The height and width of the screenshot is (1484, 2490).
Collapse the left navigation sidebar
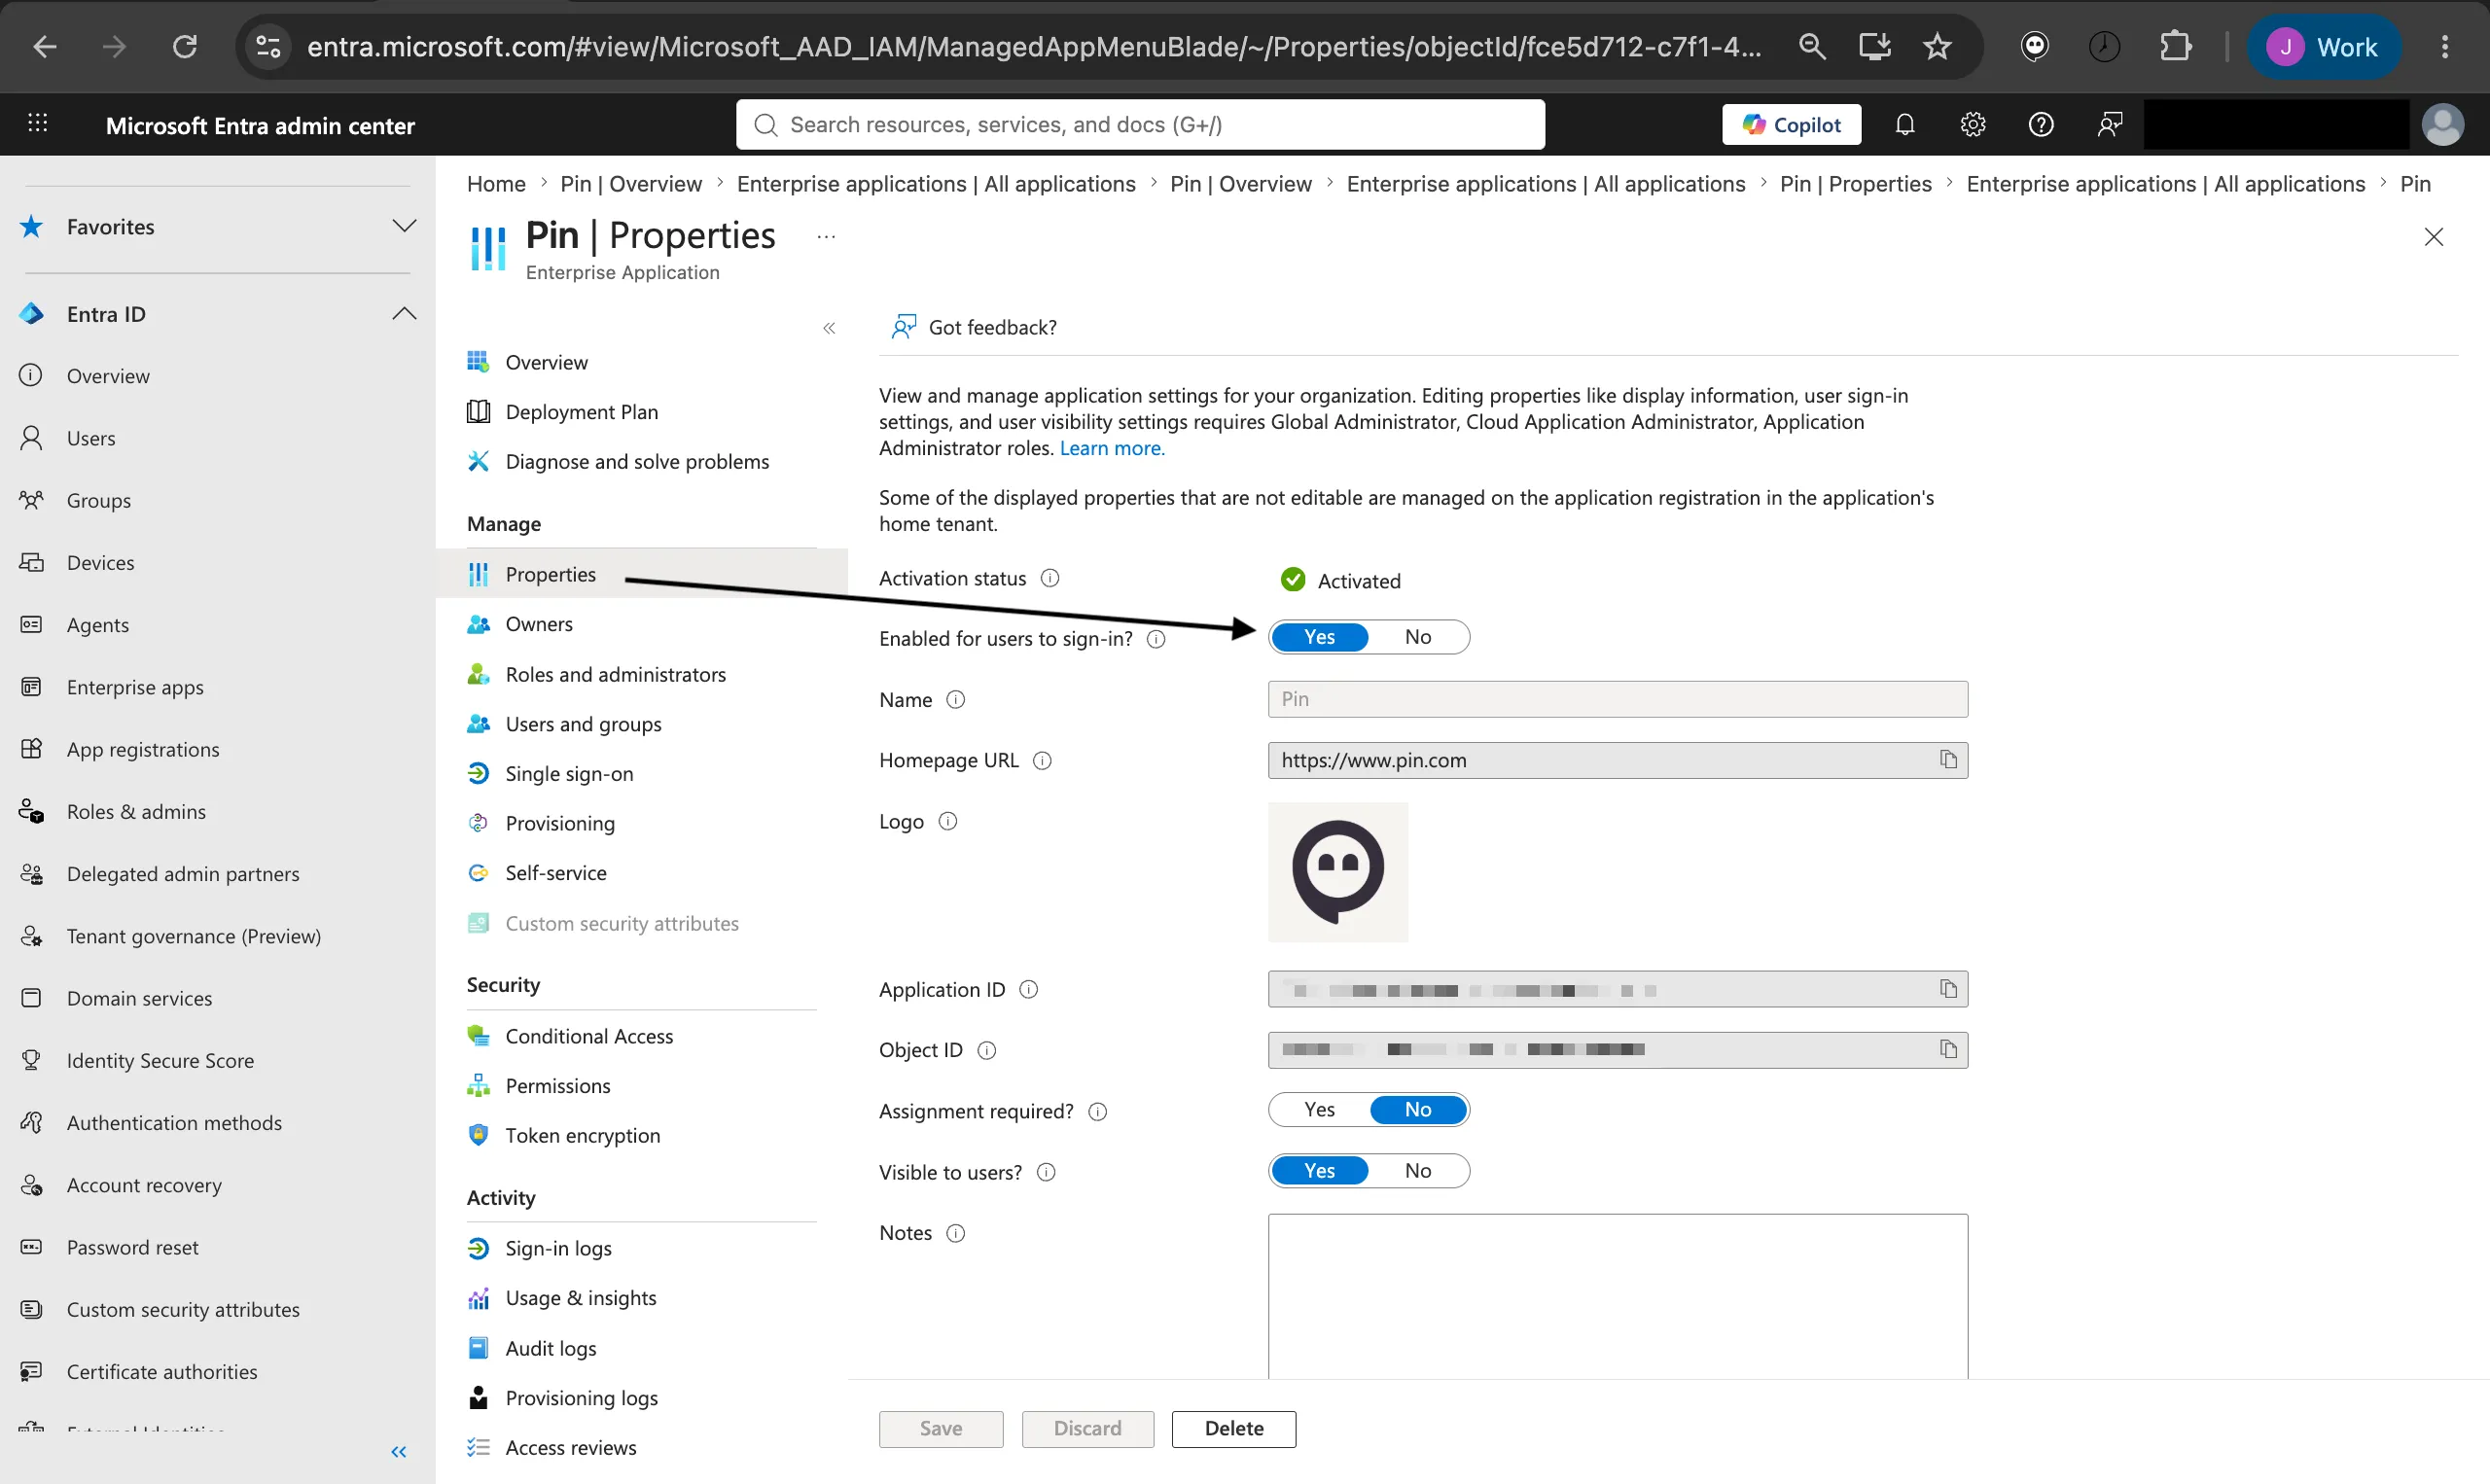tap(399, 1452)
